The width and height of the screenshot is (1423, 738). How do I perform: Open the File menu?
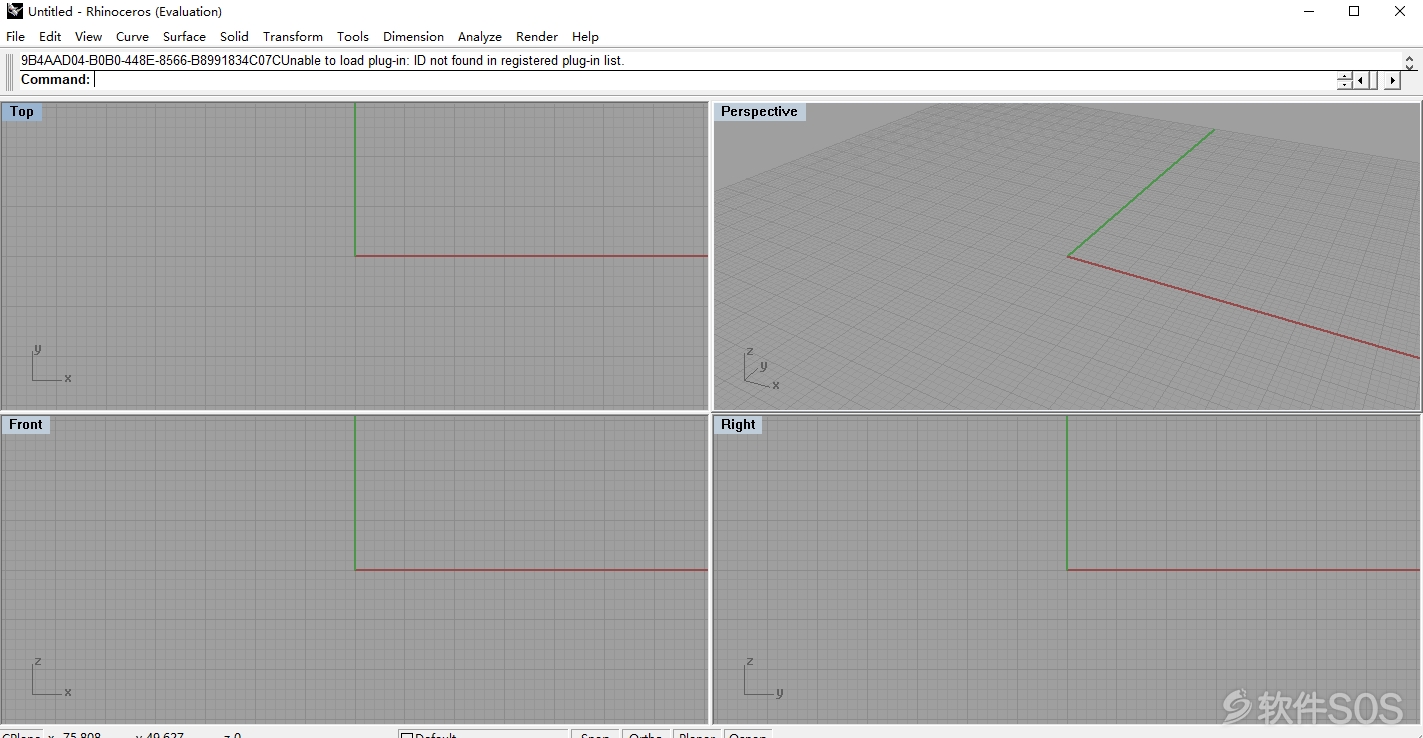(x=15, y=36)
